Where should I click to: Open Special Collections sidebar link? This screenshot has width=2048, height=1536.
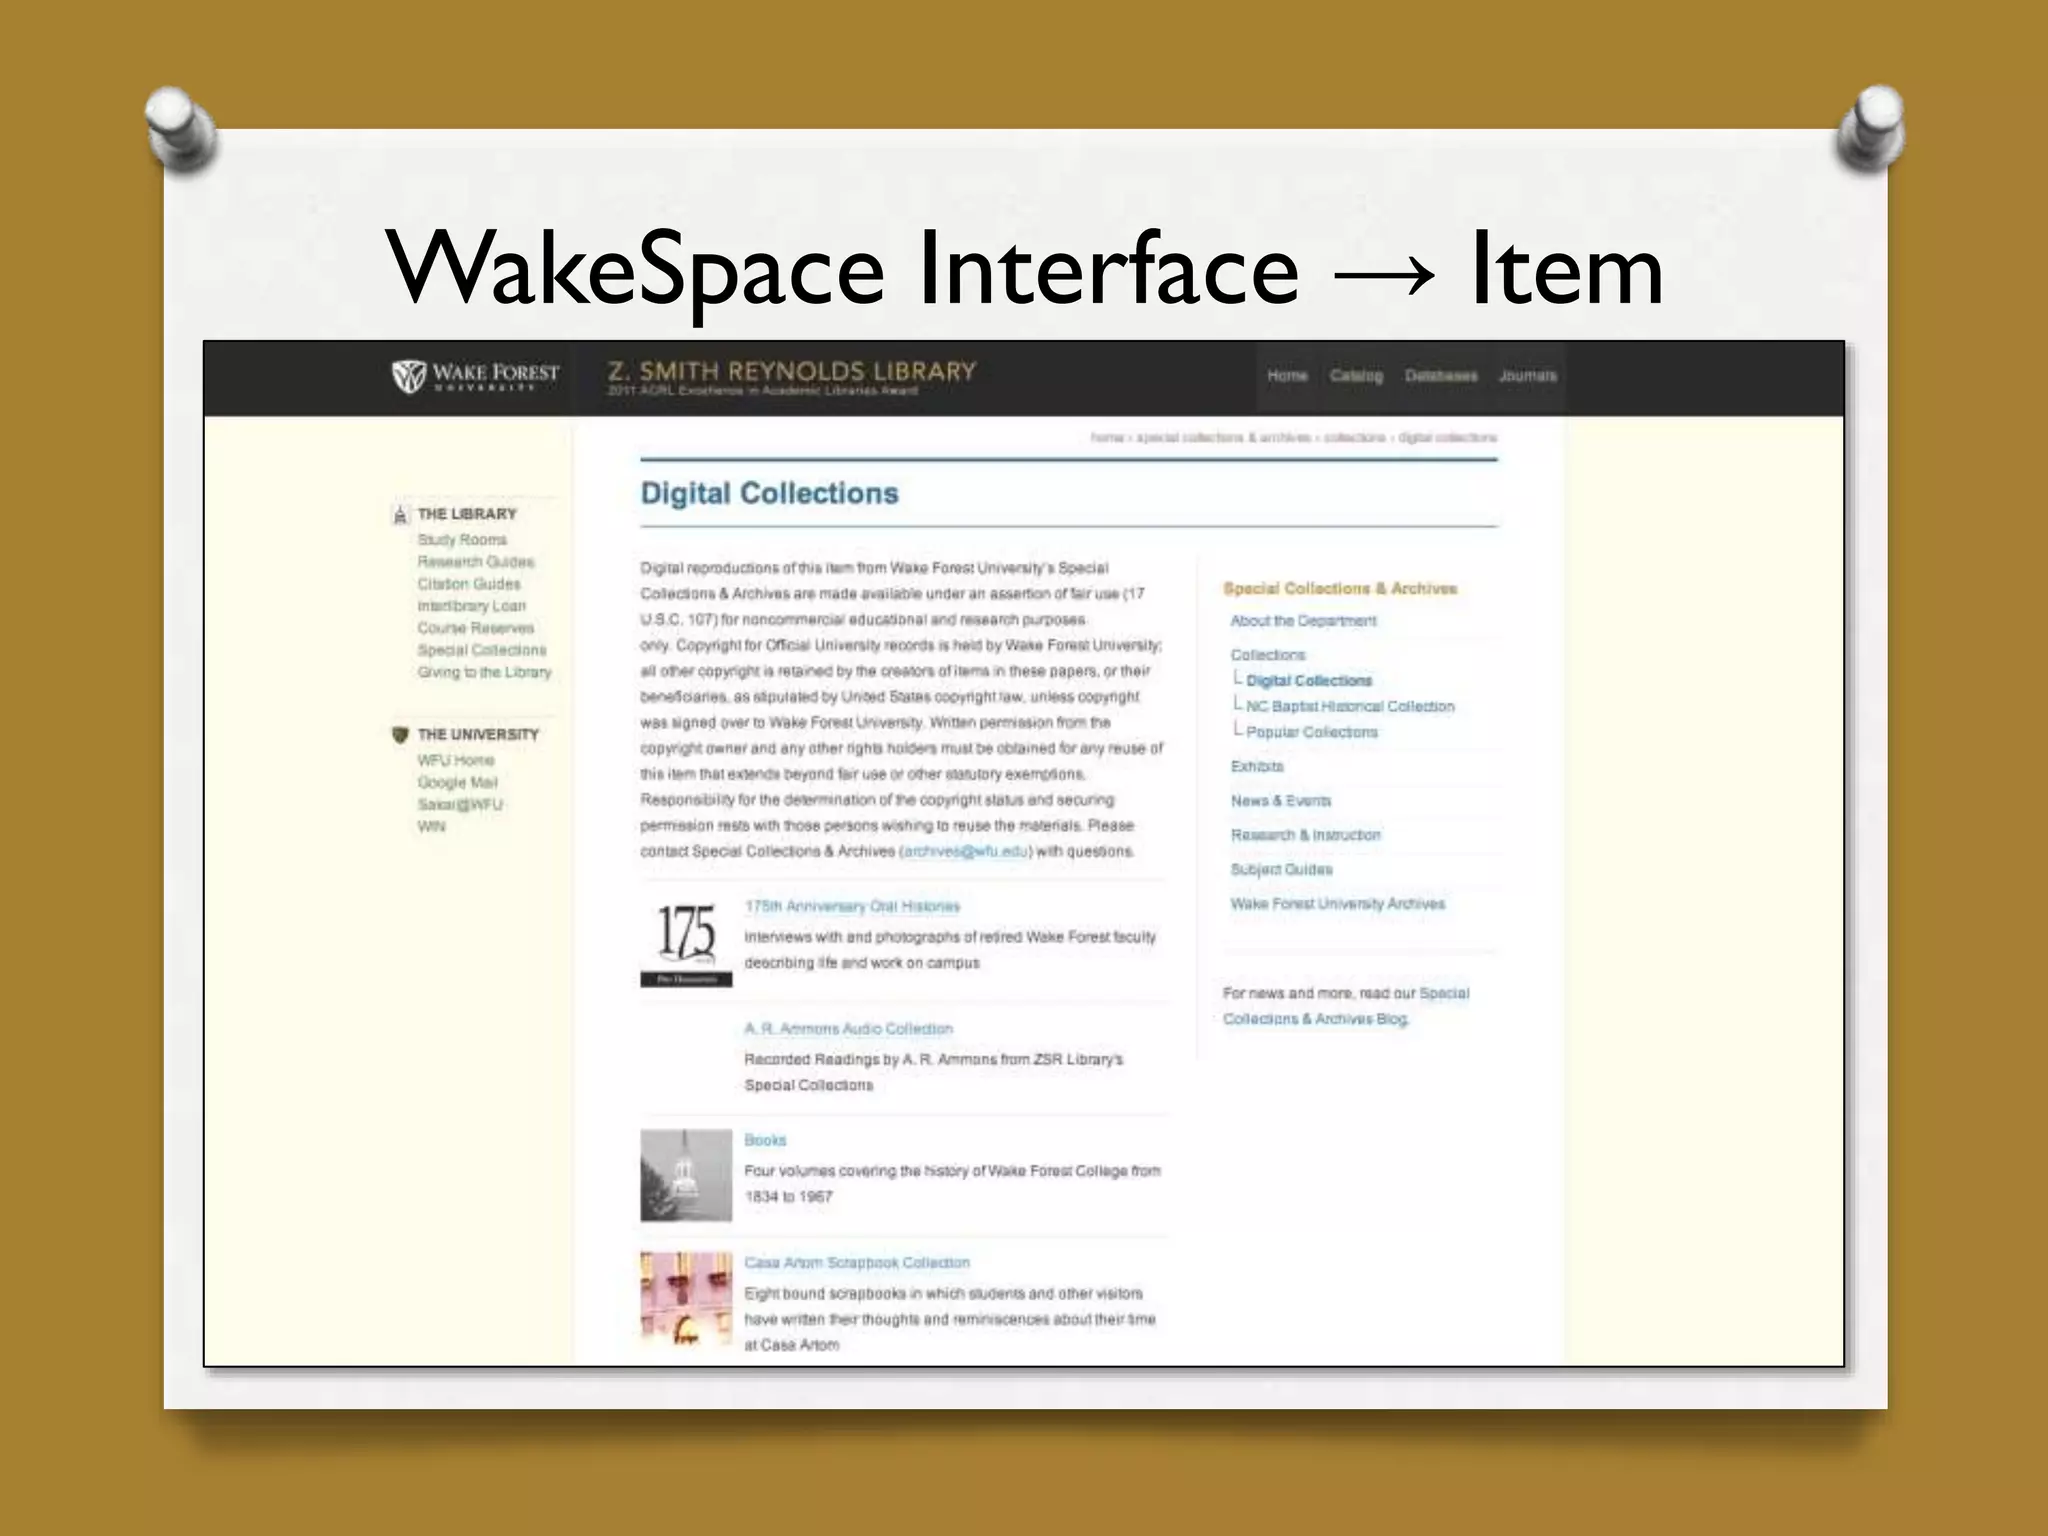[482, 650]
